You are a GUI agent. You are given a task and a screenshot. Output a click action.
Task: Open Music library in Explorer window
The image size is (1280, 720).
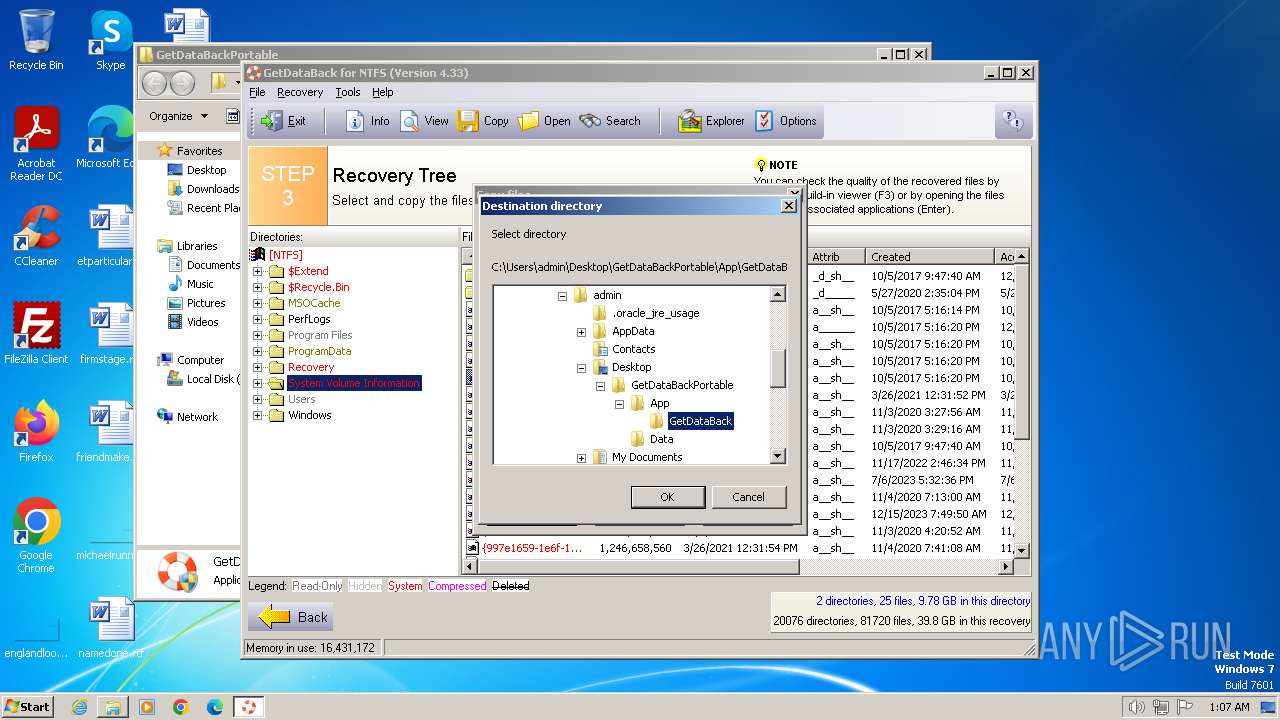coord(199,284)
